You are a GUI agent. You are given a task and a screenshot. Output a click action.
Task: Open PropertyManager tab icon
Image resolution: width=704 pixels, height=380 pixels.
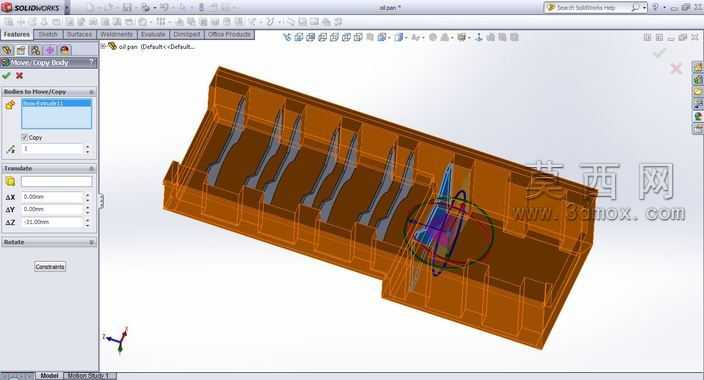click(21, 50)
